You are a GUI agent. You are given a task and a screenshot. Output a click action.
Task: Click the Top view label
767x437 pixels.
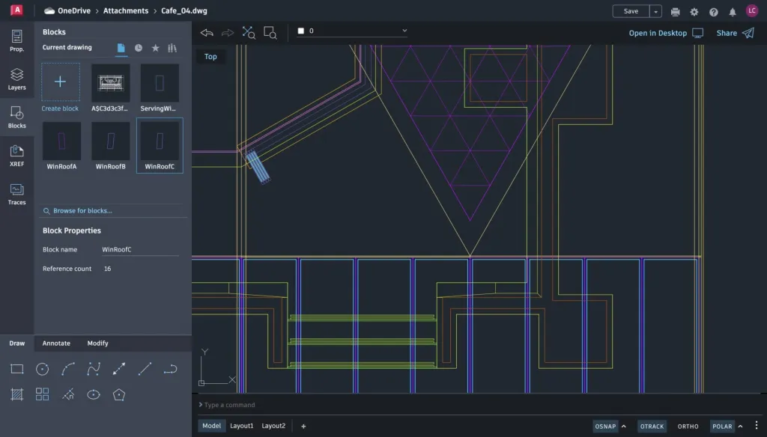point(210,57)
